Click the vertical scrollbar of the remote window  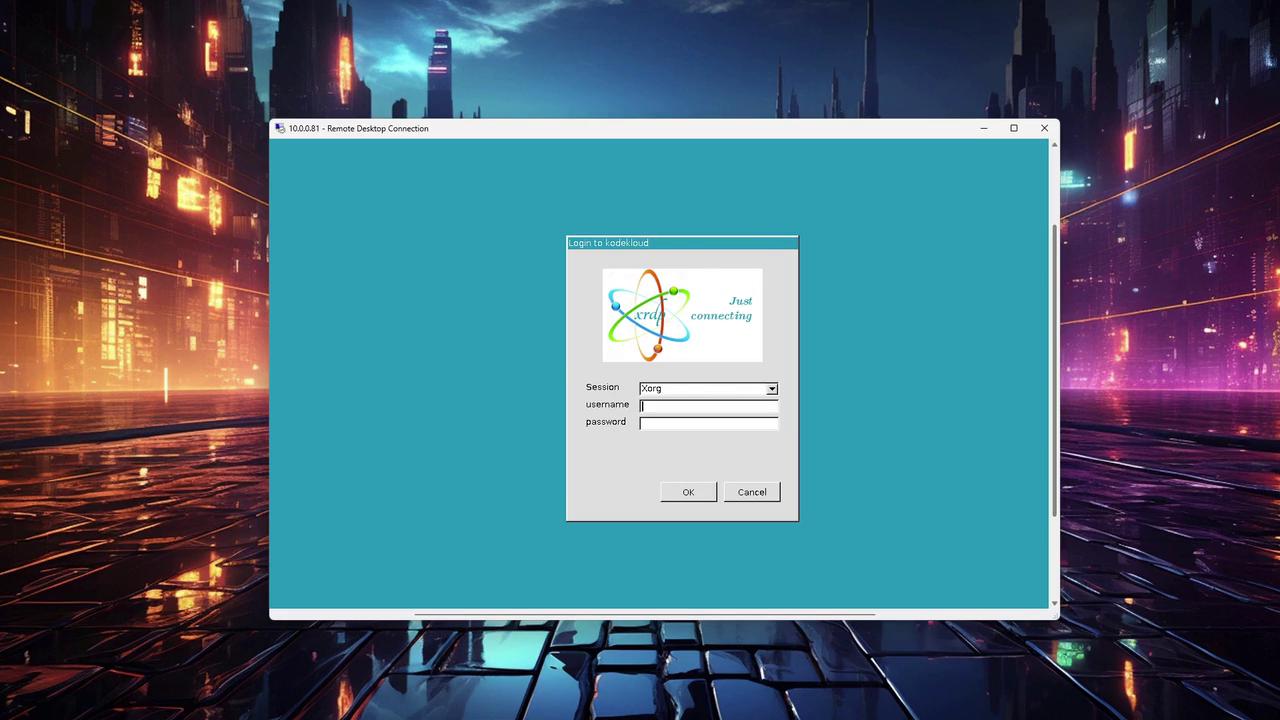click(x=1054, y=370)
